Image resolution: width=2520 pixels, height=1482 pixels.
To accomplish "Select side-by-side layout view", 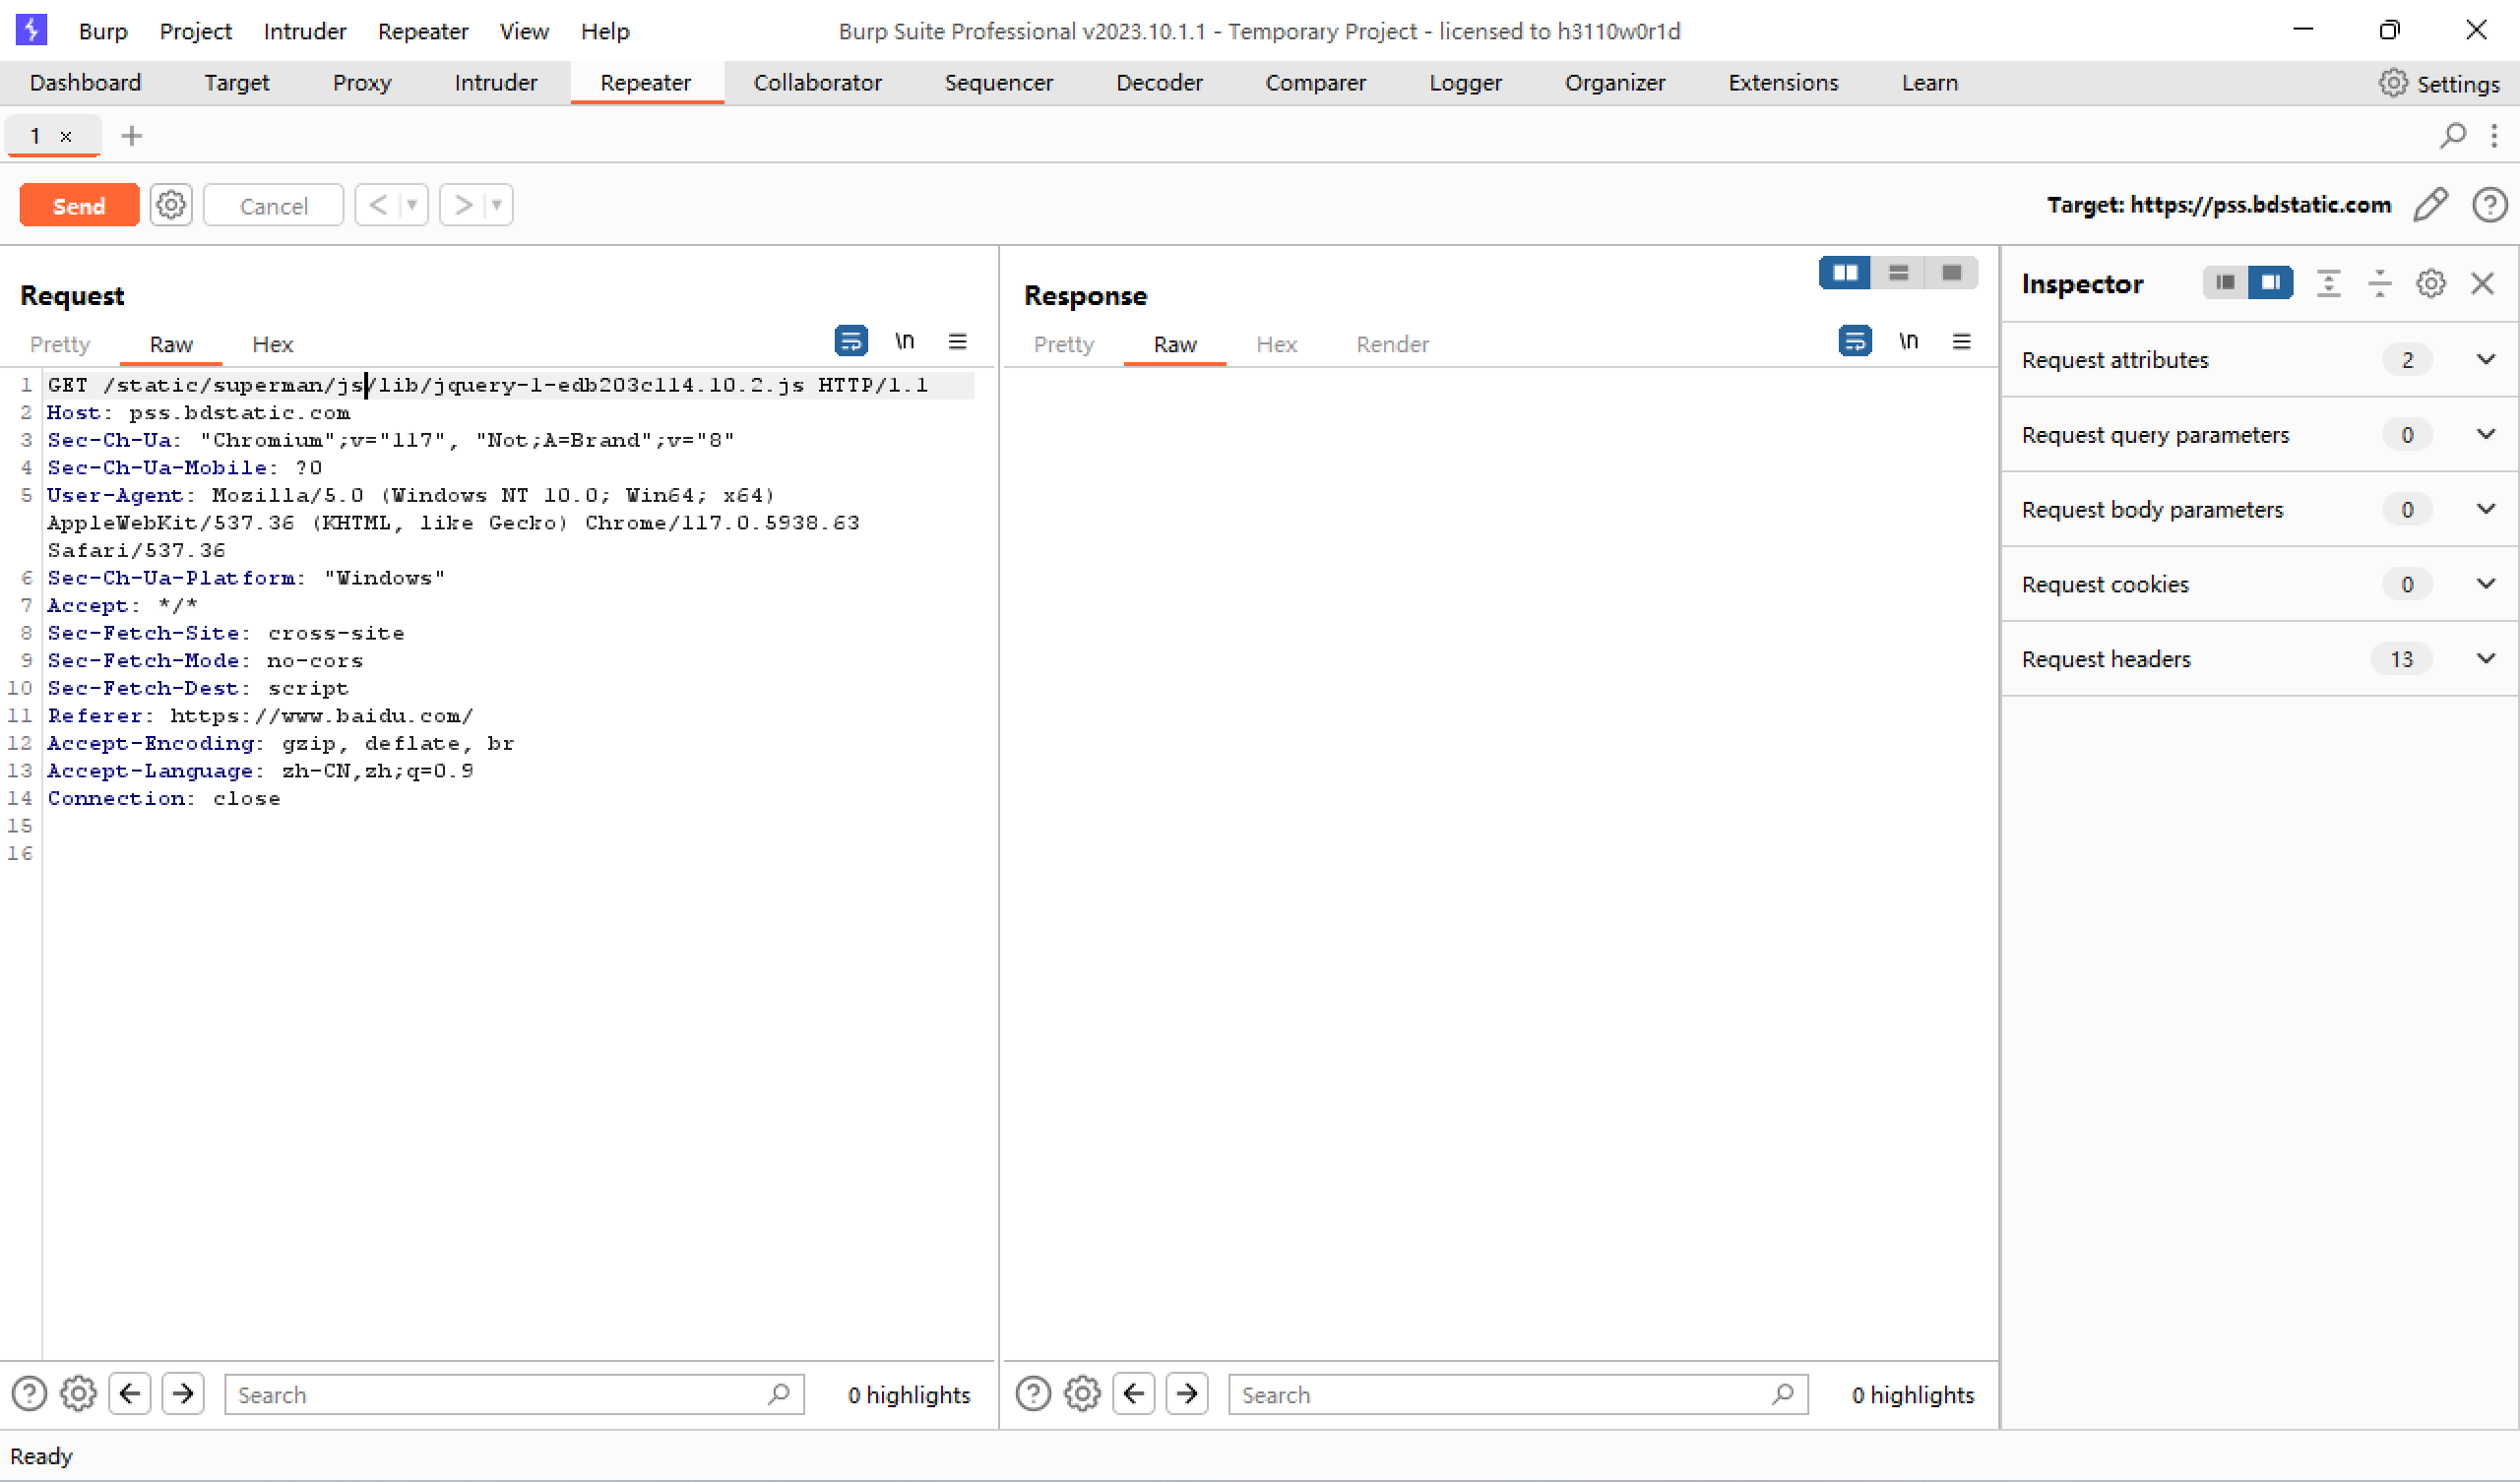I will coord(1845,273).
